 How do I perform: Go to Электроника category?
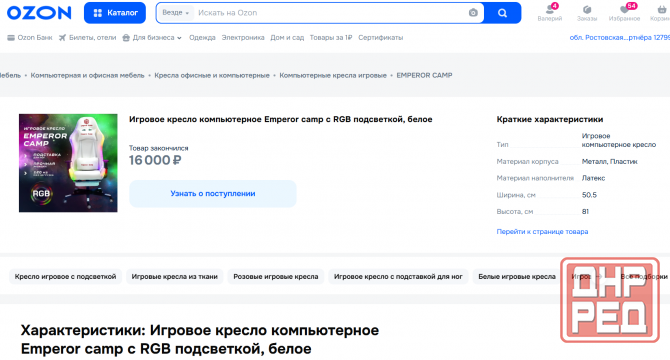pyautogui.click(x=243, y=38)
